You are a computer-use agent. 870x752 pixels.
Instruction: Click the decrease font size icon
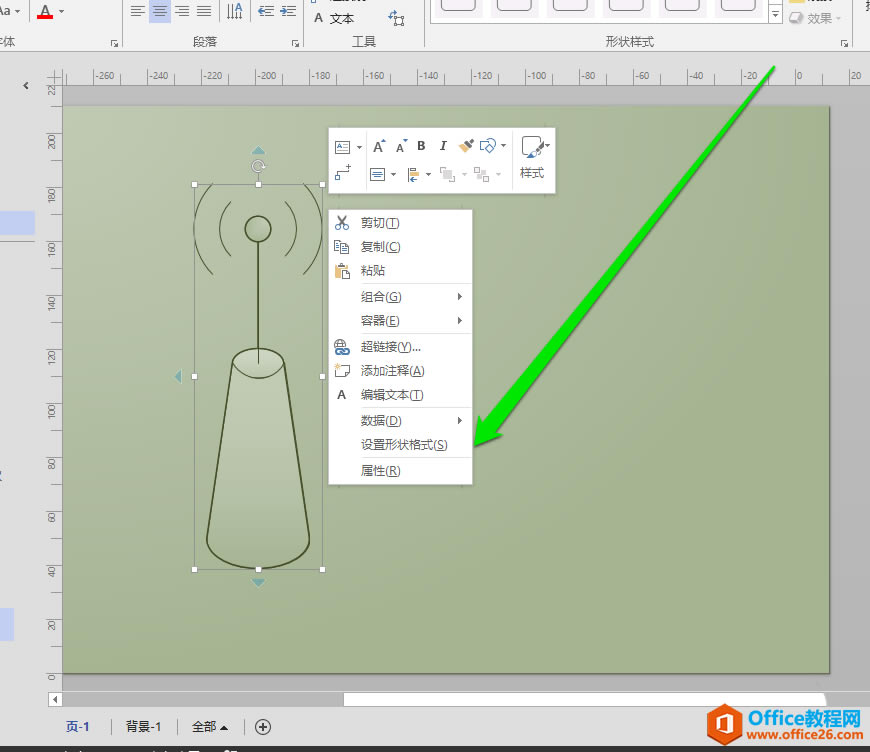(x=399, y=146)
